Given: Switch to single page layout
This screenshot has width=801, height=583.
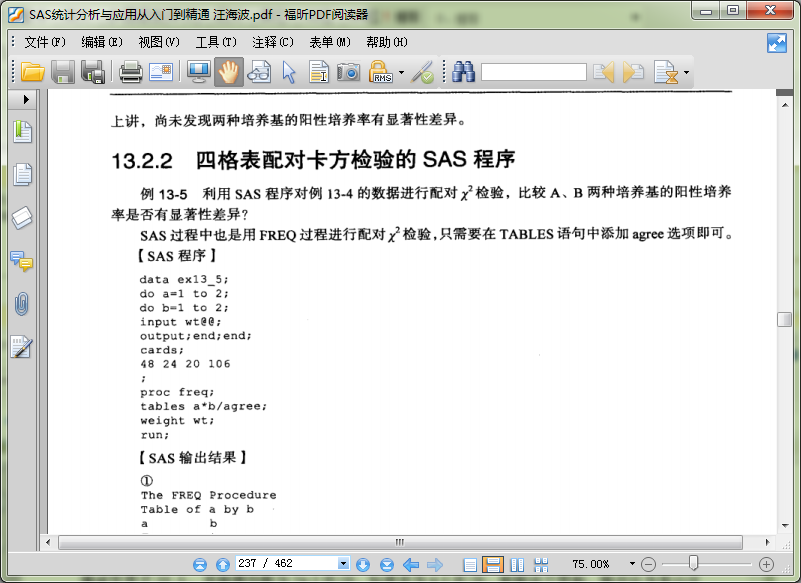Looking at the screenshot, I should (x=469, y=564).
